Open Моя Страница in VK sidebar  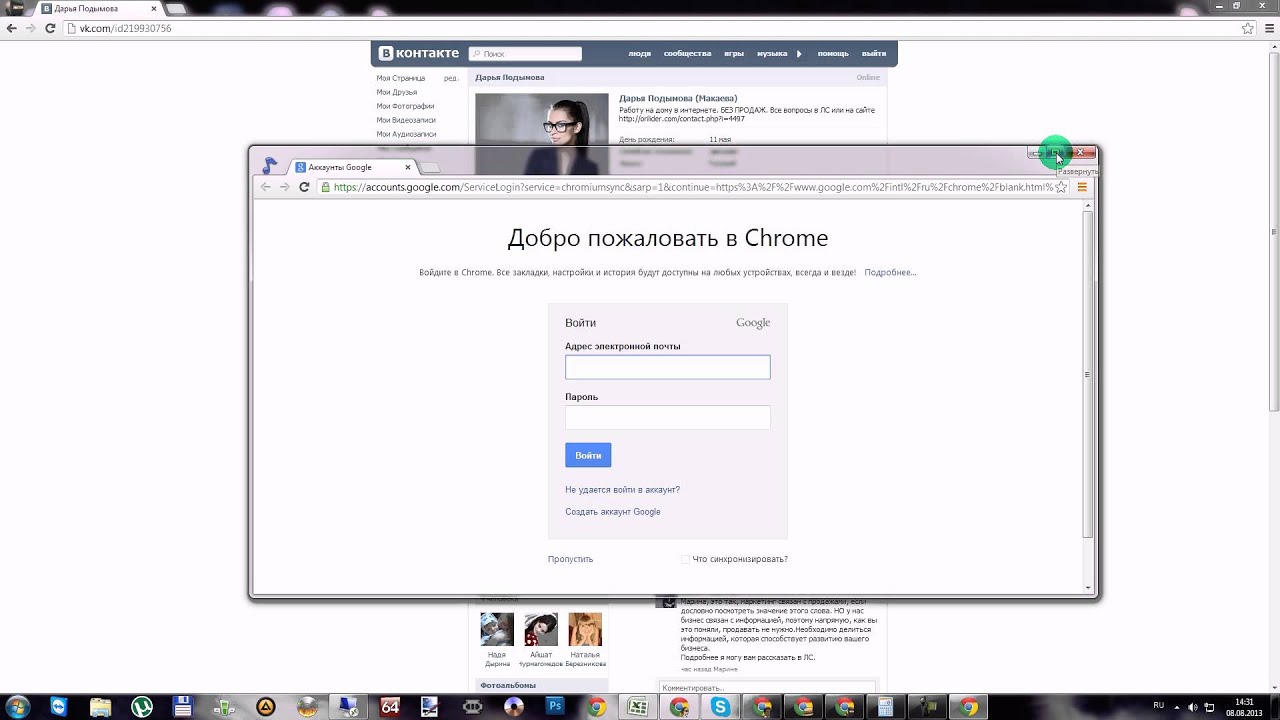[400, 78]
